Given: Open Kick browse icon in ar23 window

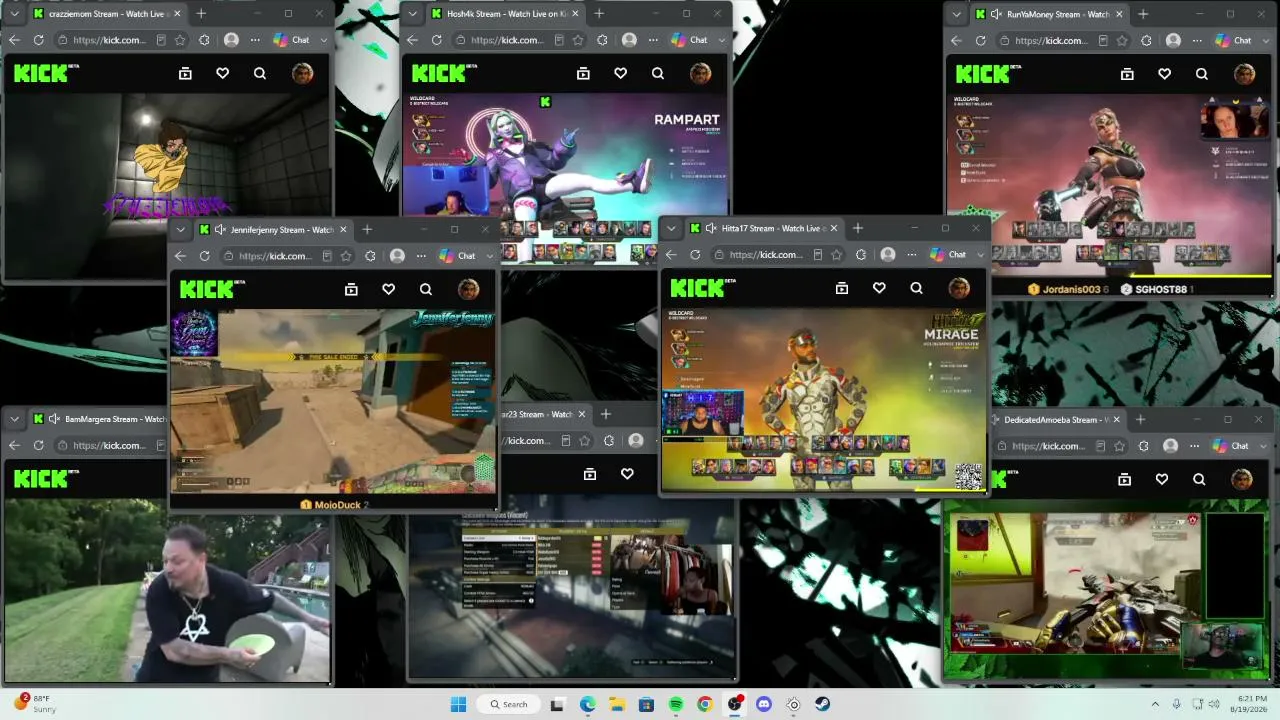Looking at the screenshot, I should pos(590,474).
